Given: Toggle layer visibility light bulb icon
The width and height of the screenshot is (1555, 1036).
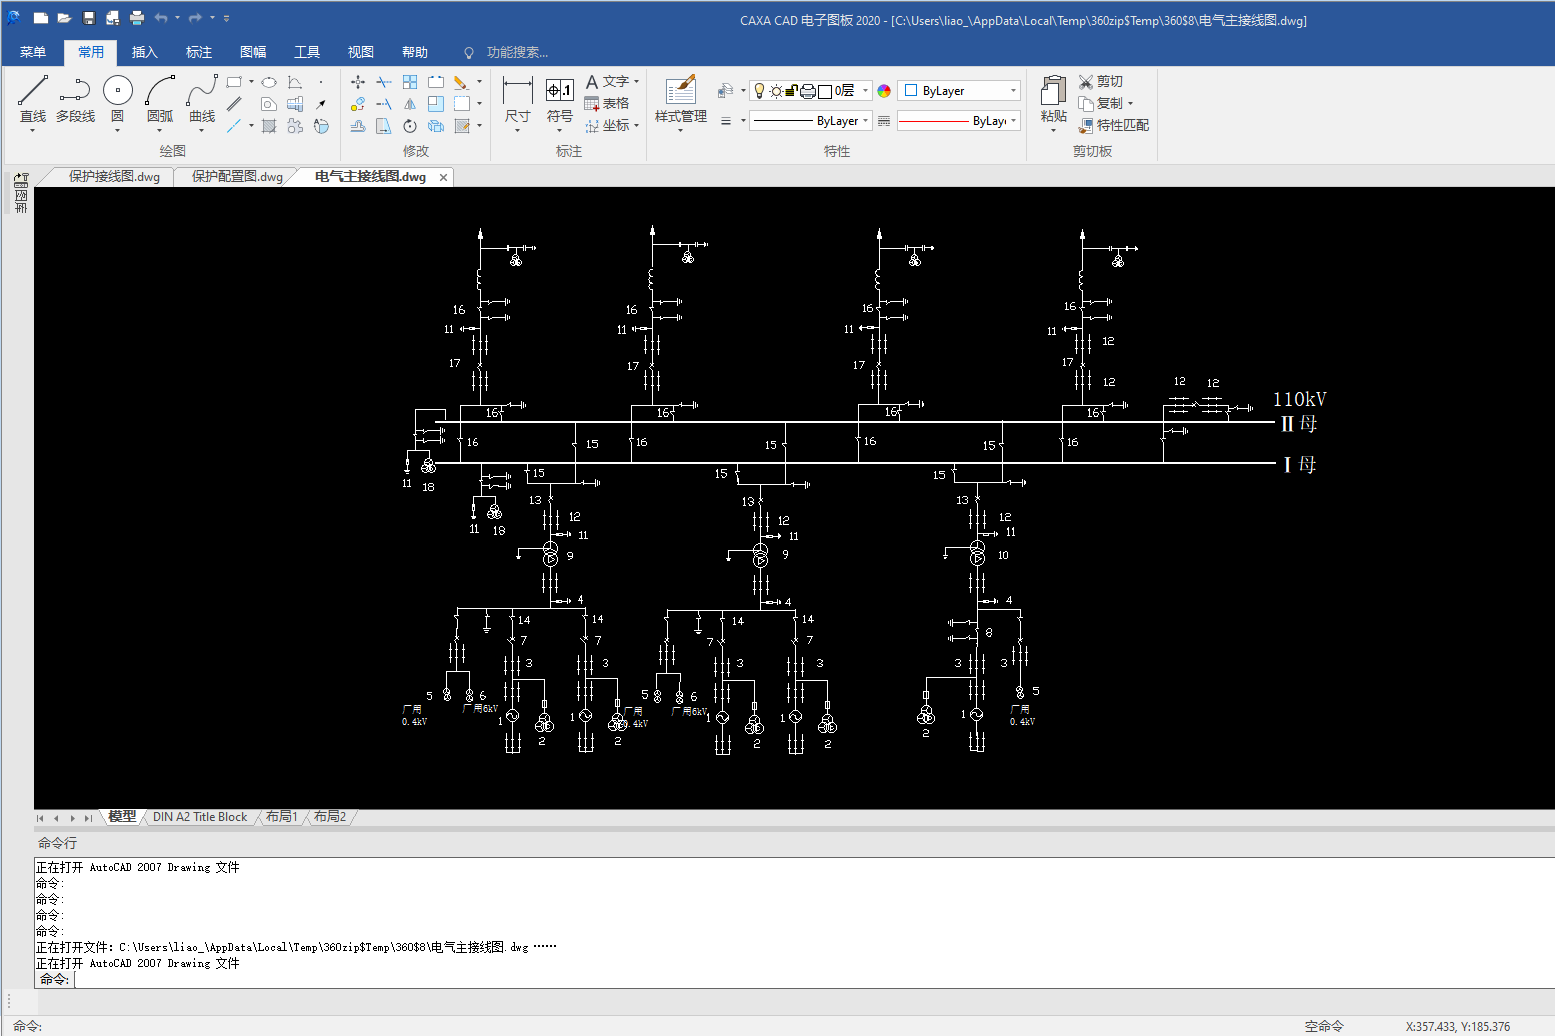Looking at the screenshot, I should (x=759, y=91).
